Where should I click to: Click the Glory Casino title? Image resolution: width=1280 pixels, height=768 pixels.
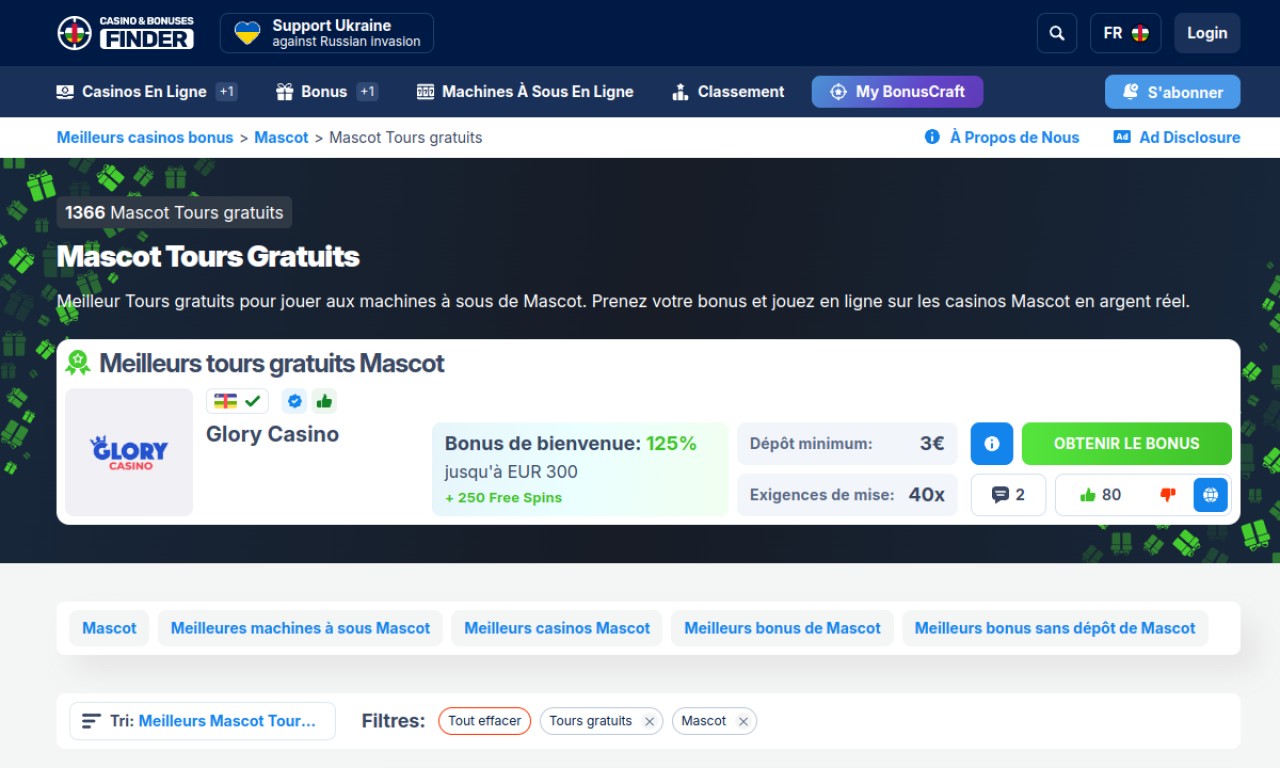pos(272,434)
